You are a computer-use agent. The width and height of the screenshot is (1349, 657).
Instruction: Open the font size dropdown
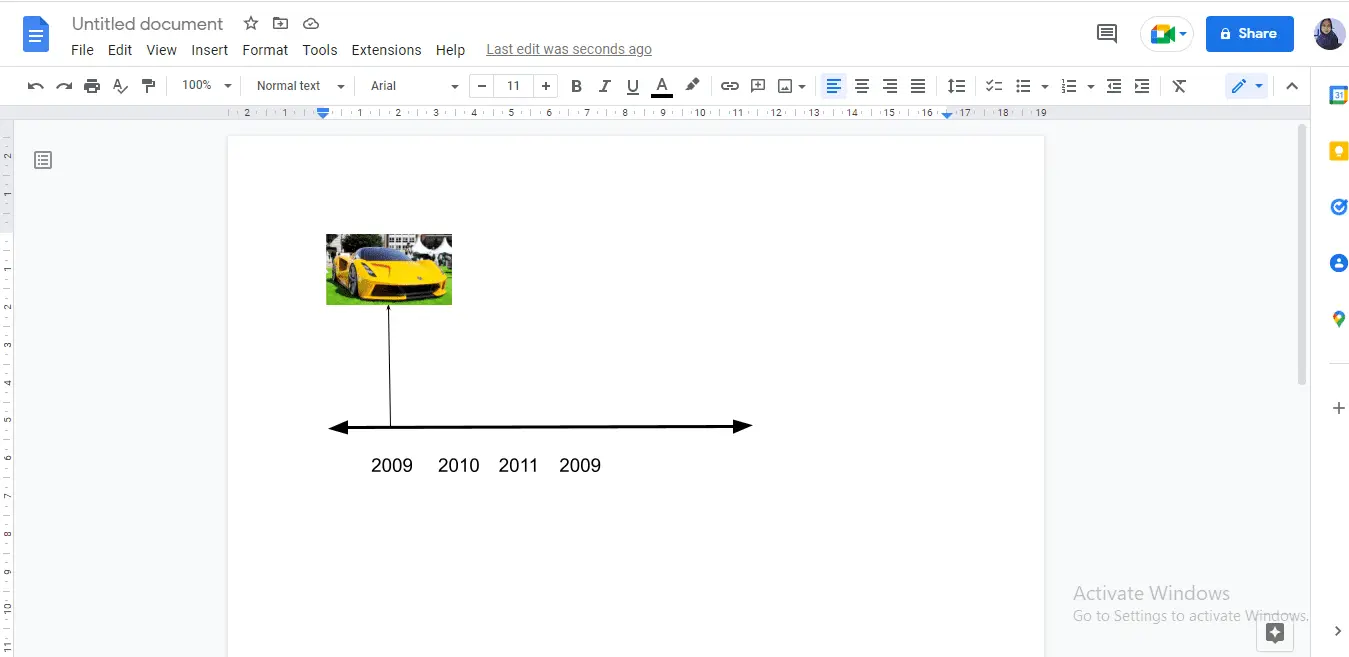point(513,85)
